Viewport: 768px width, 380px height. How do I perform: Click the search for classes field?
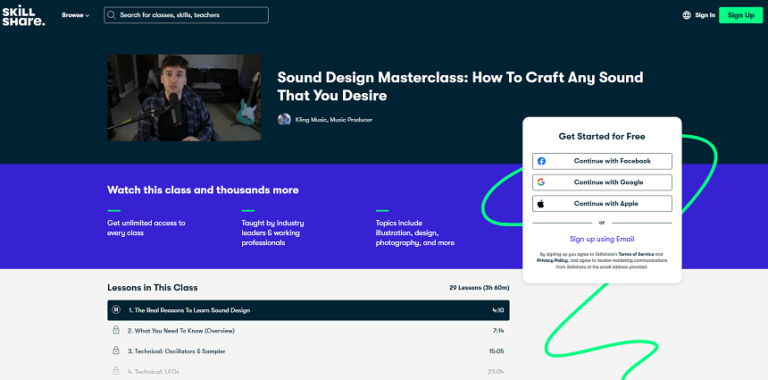(x=186, y=15)
